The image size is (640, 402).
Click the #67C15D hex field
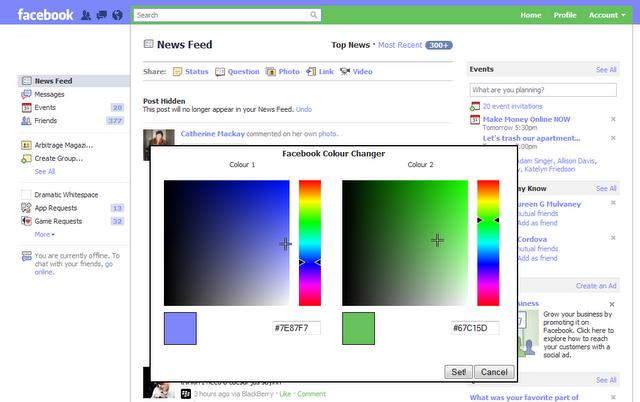click(475, 328)
